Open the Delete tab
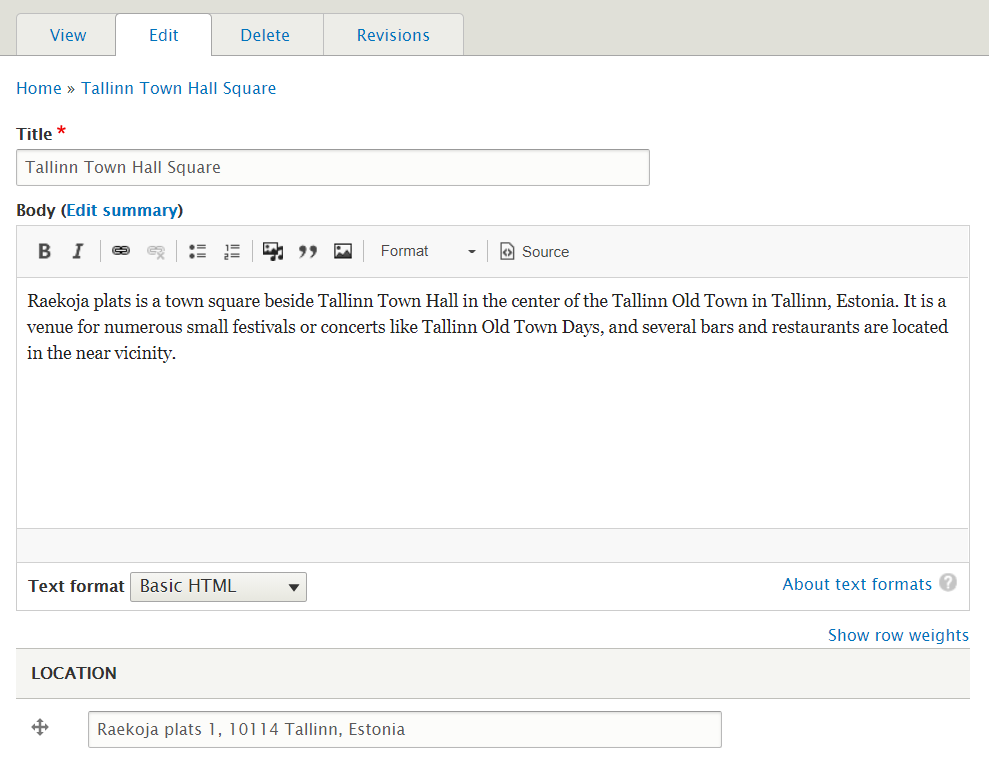Viewport: 989px width, 760px height. point(265,34)
